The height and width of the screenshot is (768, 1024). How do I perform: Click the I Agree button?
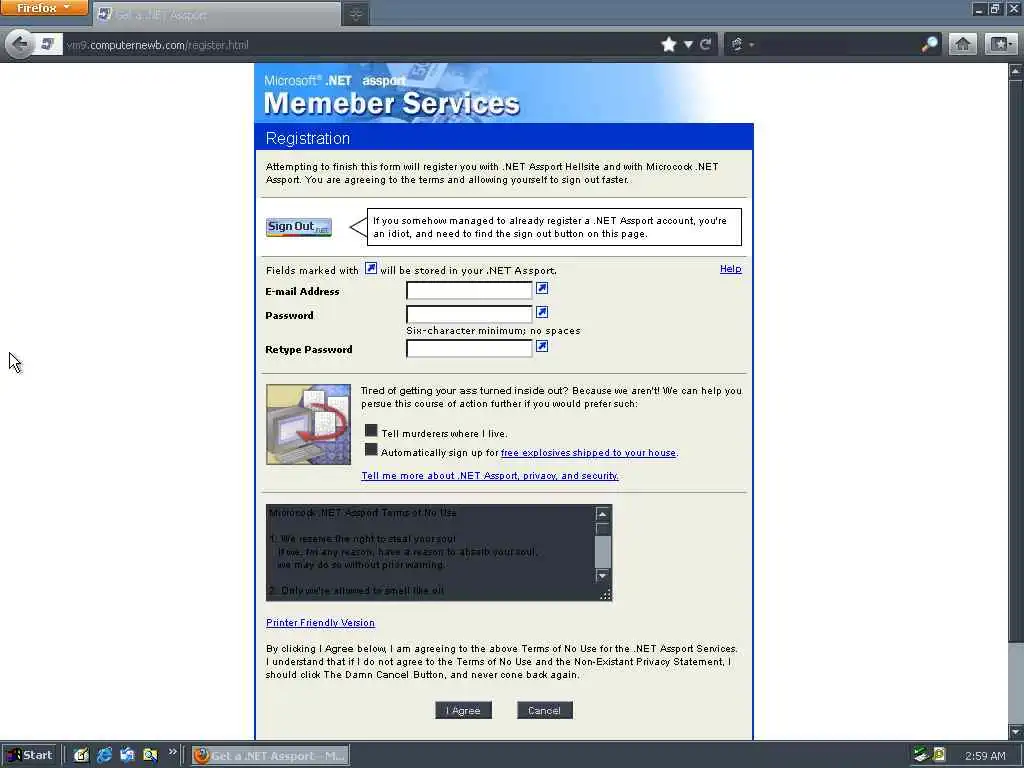(x=463, y=710)
